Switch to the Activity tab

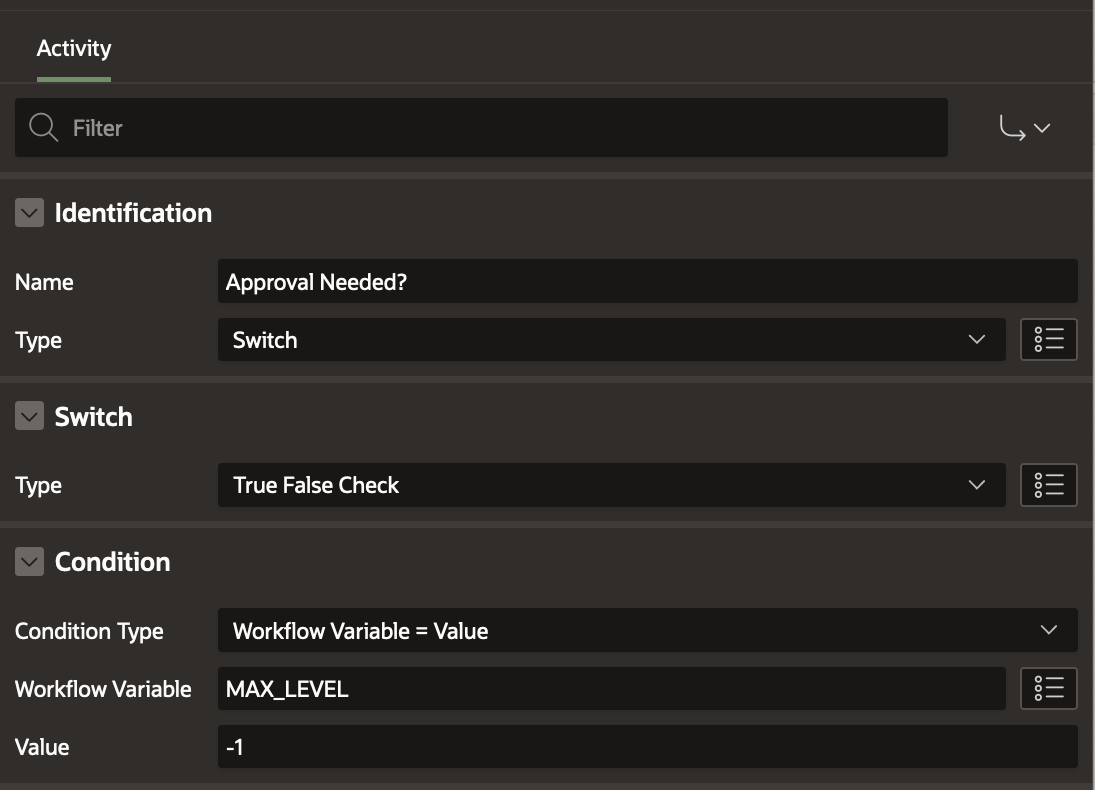pos(74,48)
